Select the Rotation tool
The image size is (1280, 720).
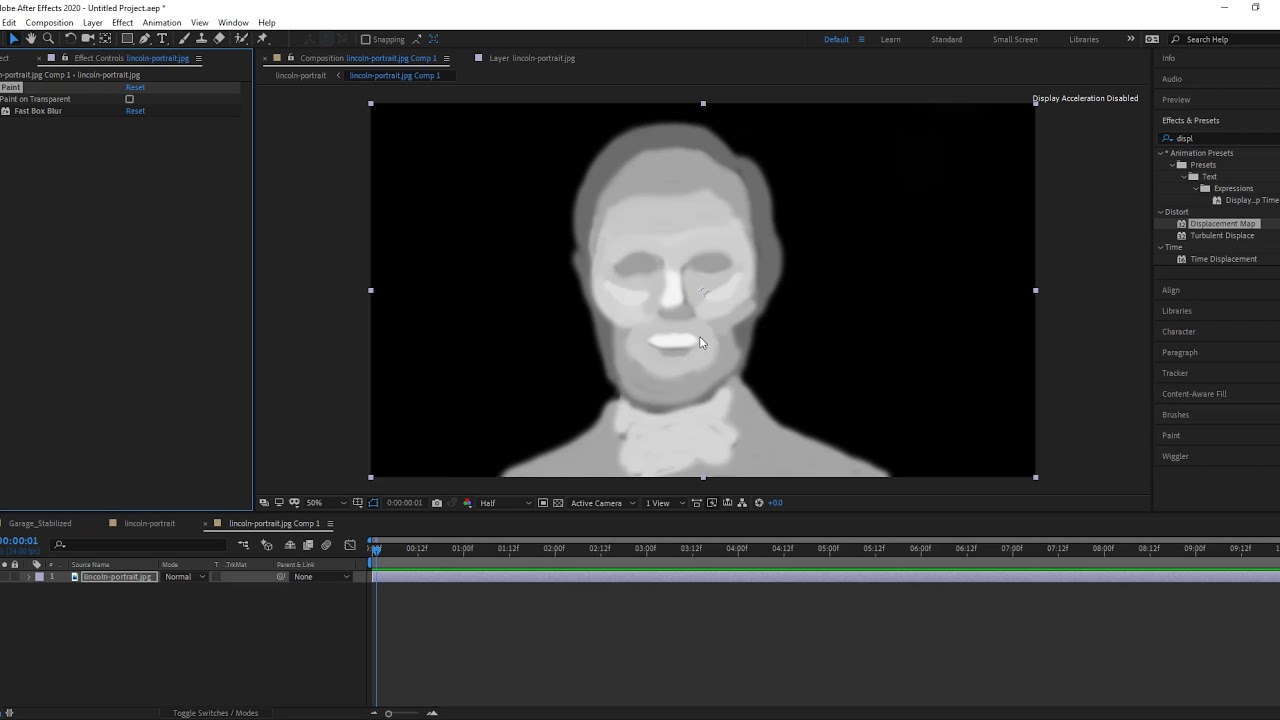click(70, 39)
